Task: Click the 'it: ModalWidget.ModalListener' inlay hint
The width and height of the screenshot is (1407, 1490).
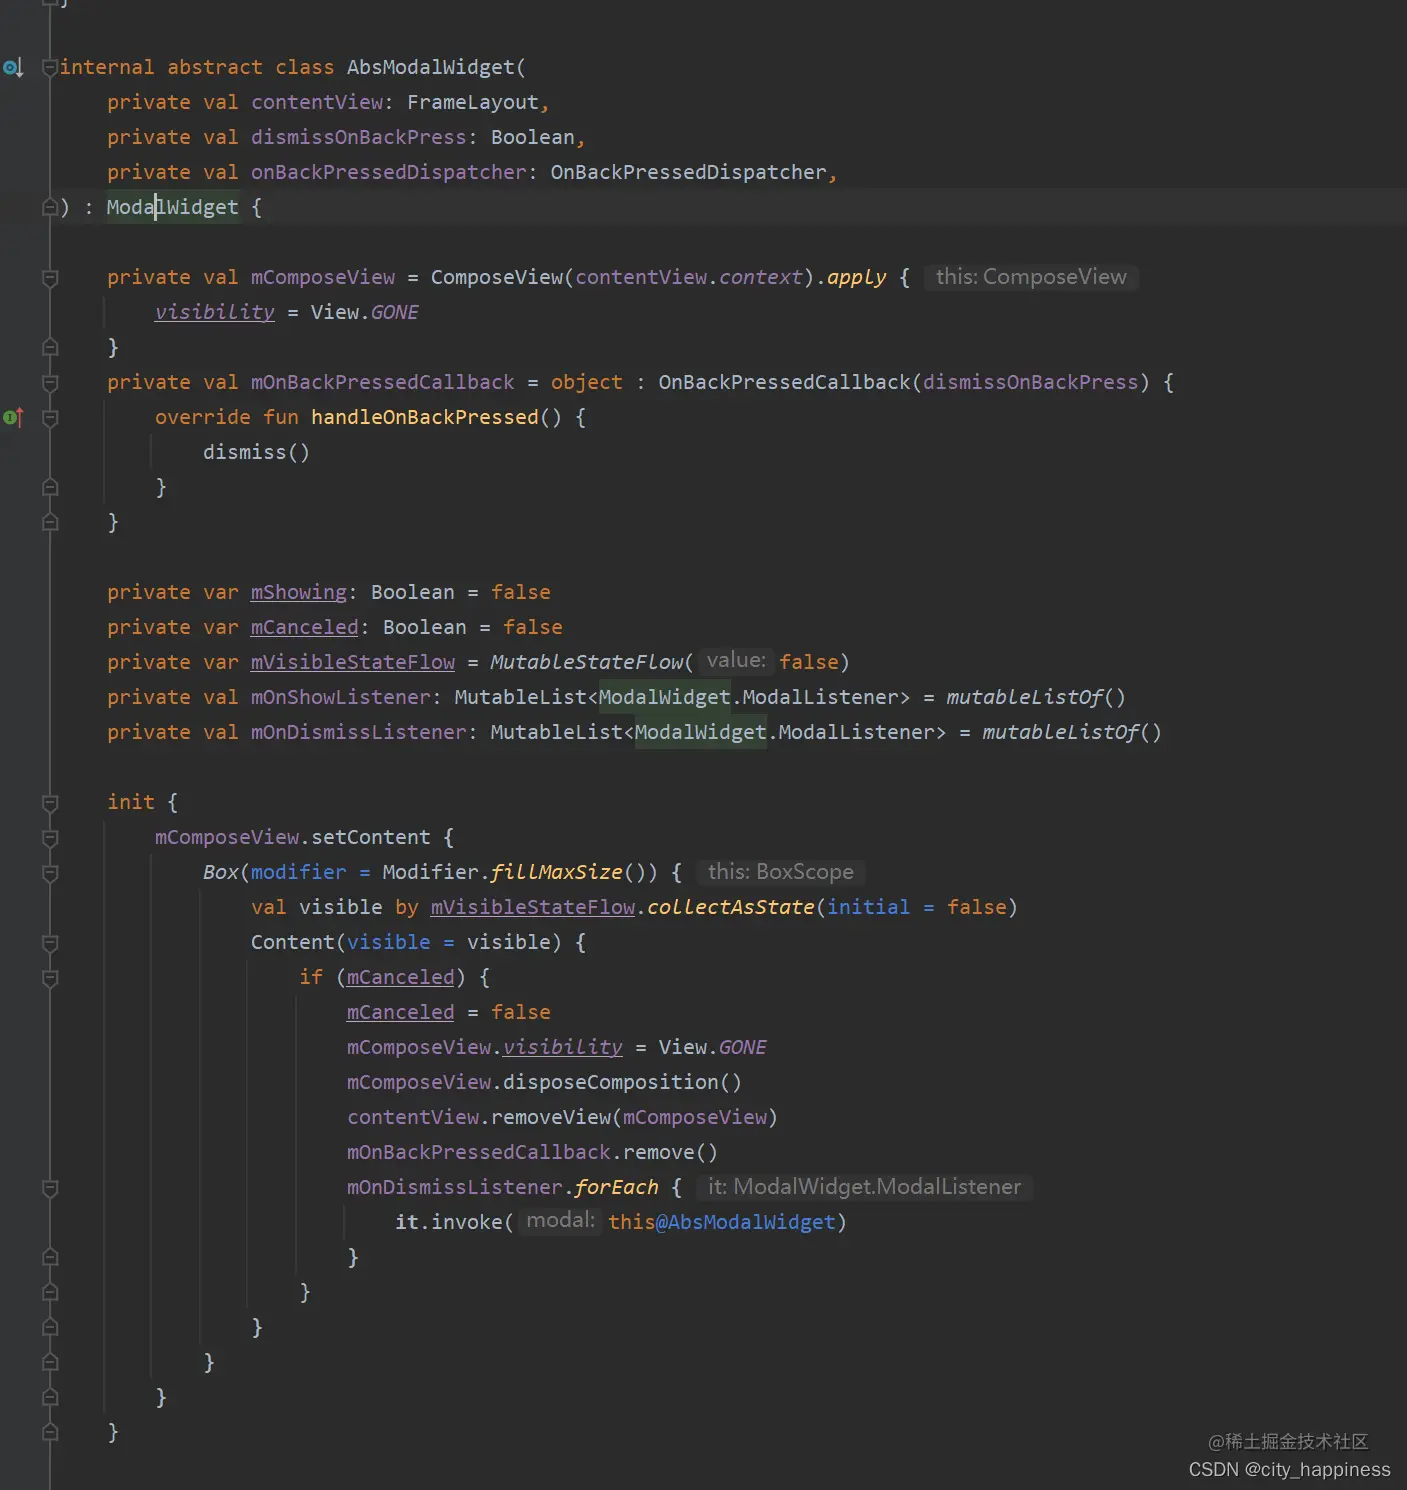Action: pos(864,1187)
